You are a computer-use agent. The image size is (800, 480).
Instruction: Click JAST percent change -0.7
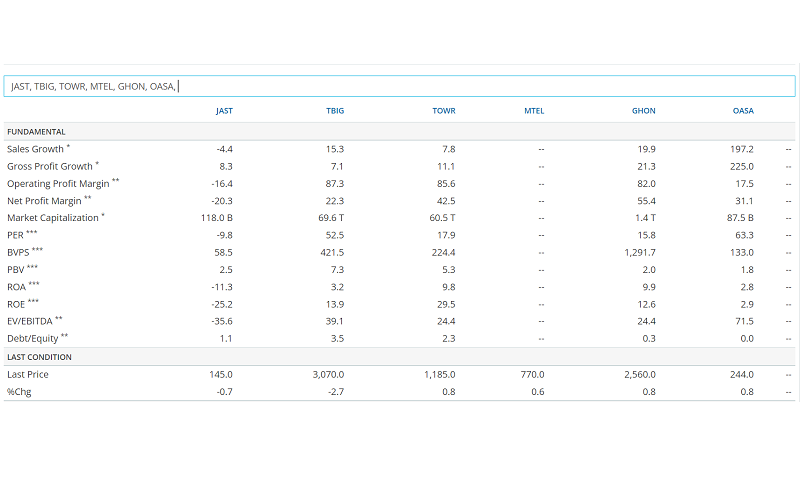click(224, 392)
